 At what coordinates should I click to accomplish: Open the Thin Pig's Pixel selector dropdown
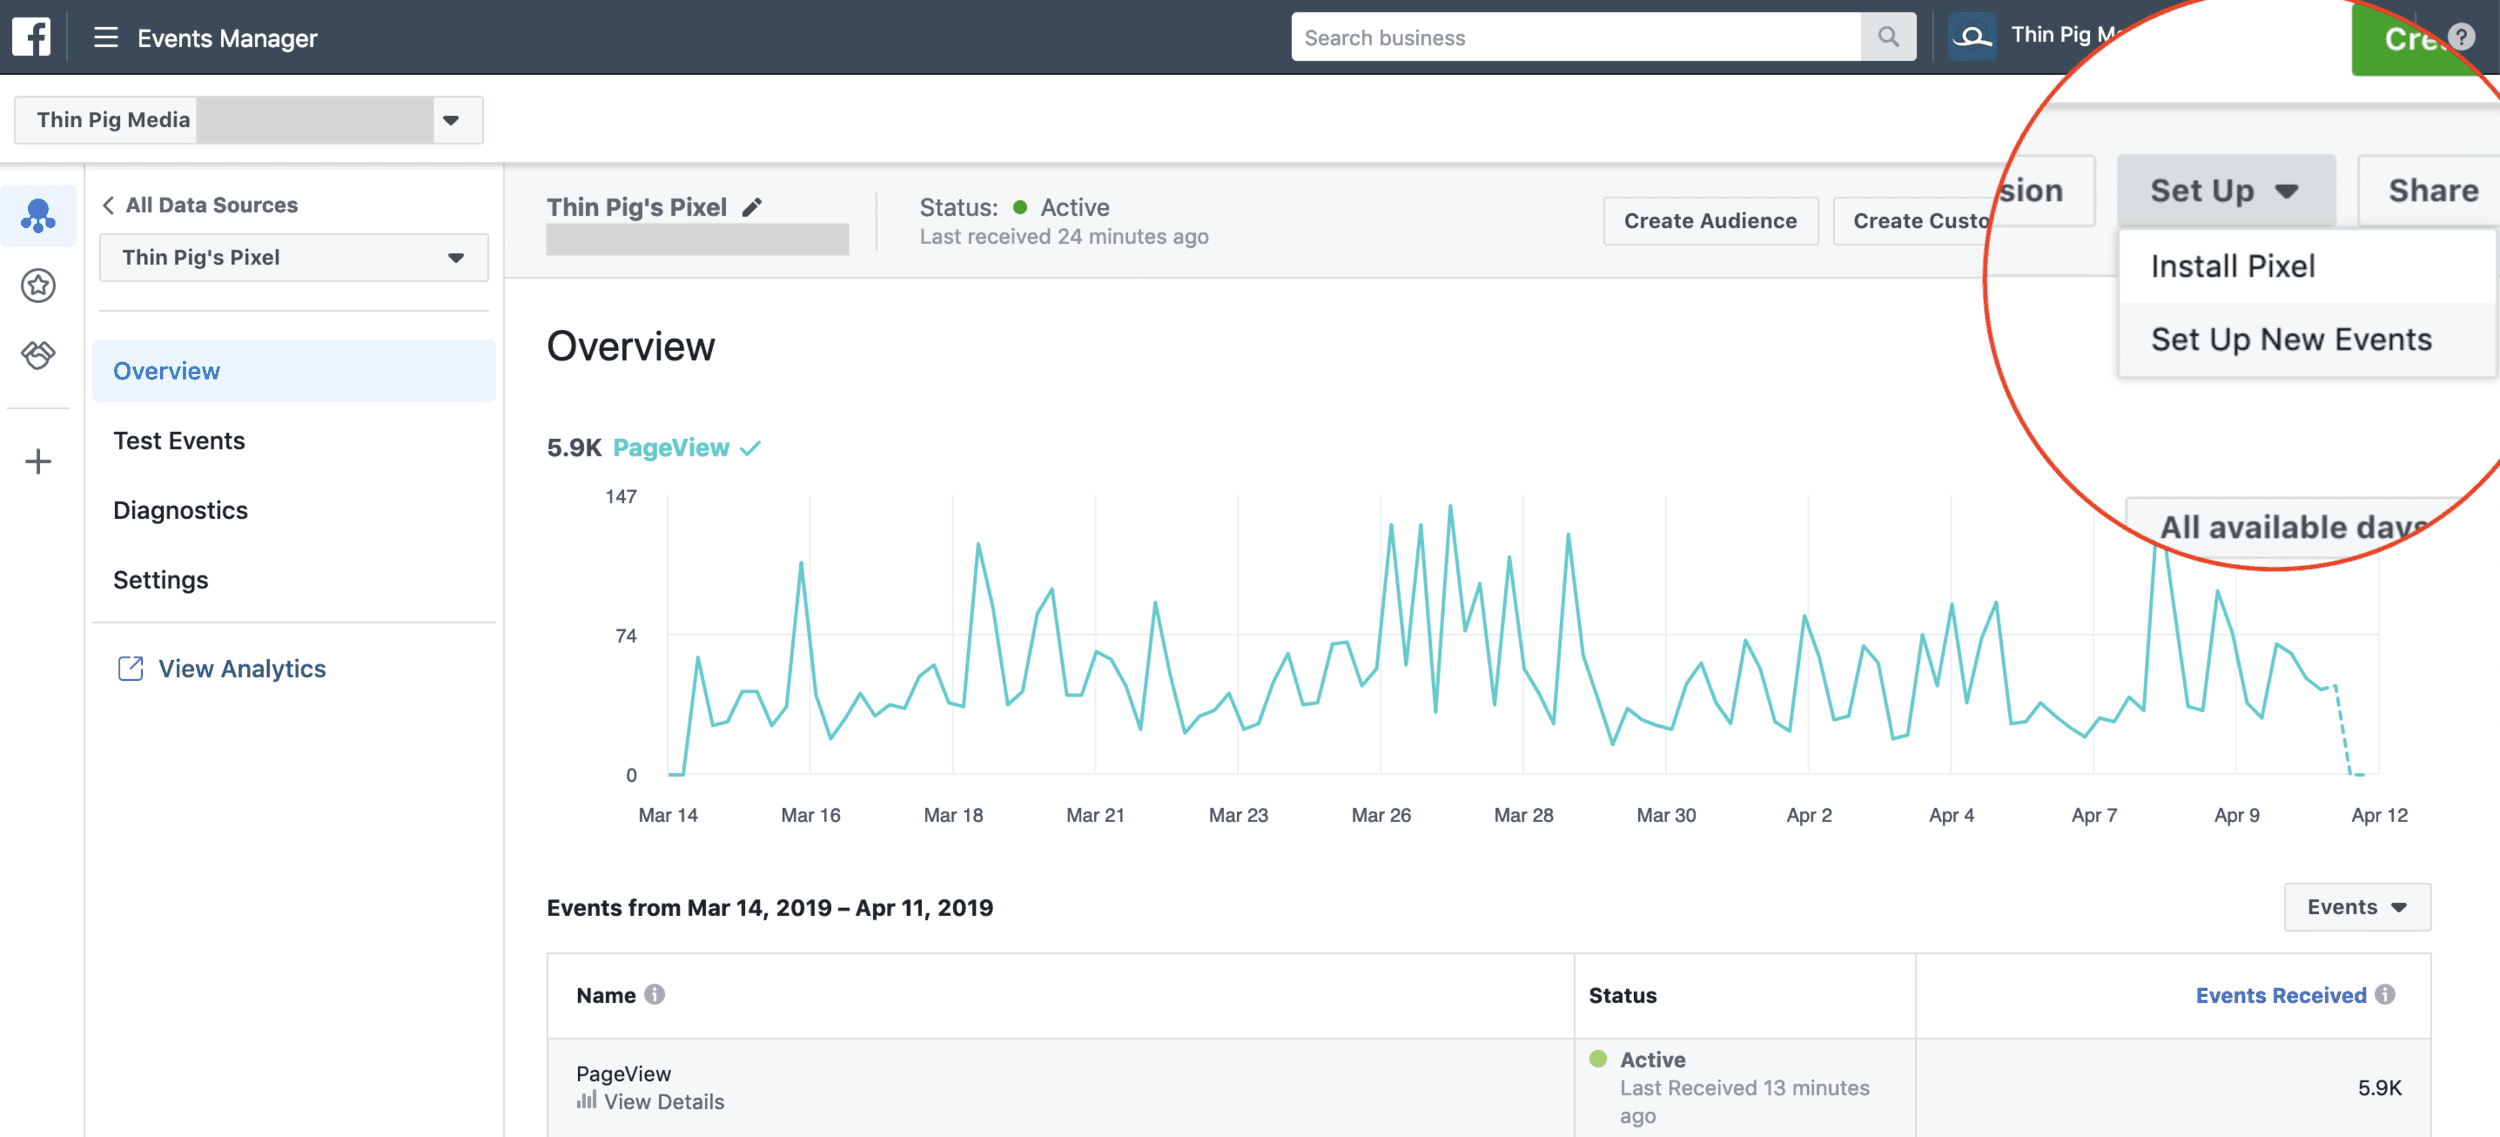(293, 258)
